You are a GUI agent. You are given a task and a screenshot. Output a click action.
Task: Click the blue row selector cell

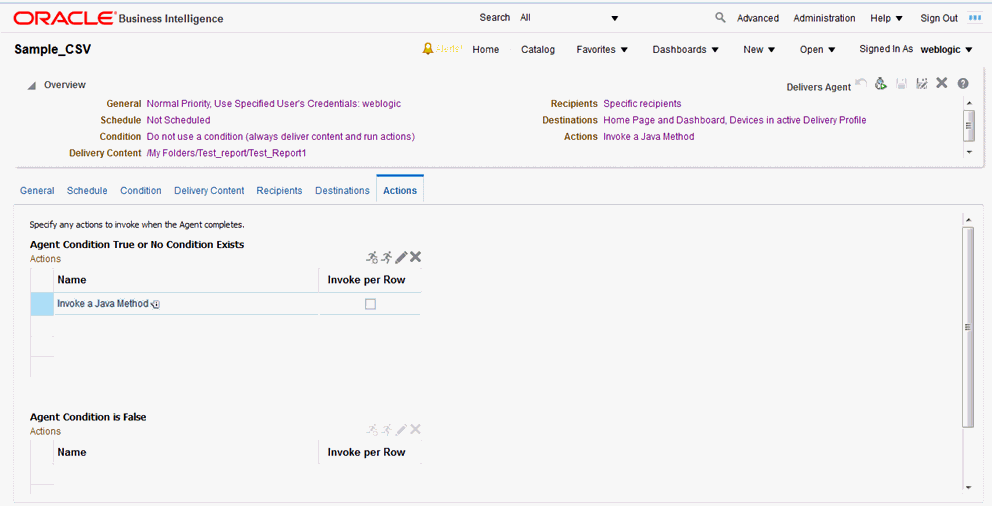coord(42,304)
